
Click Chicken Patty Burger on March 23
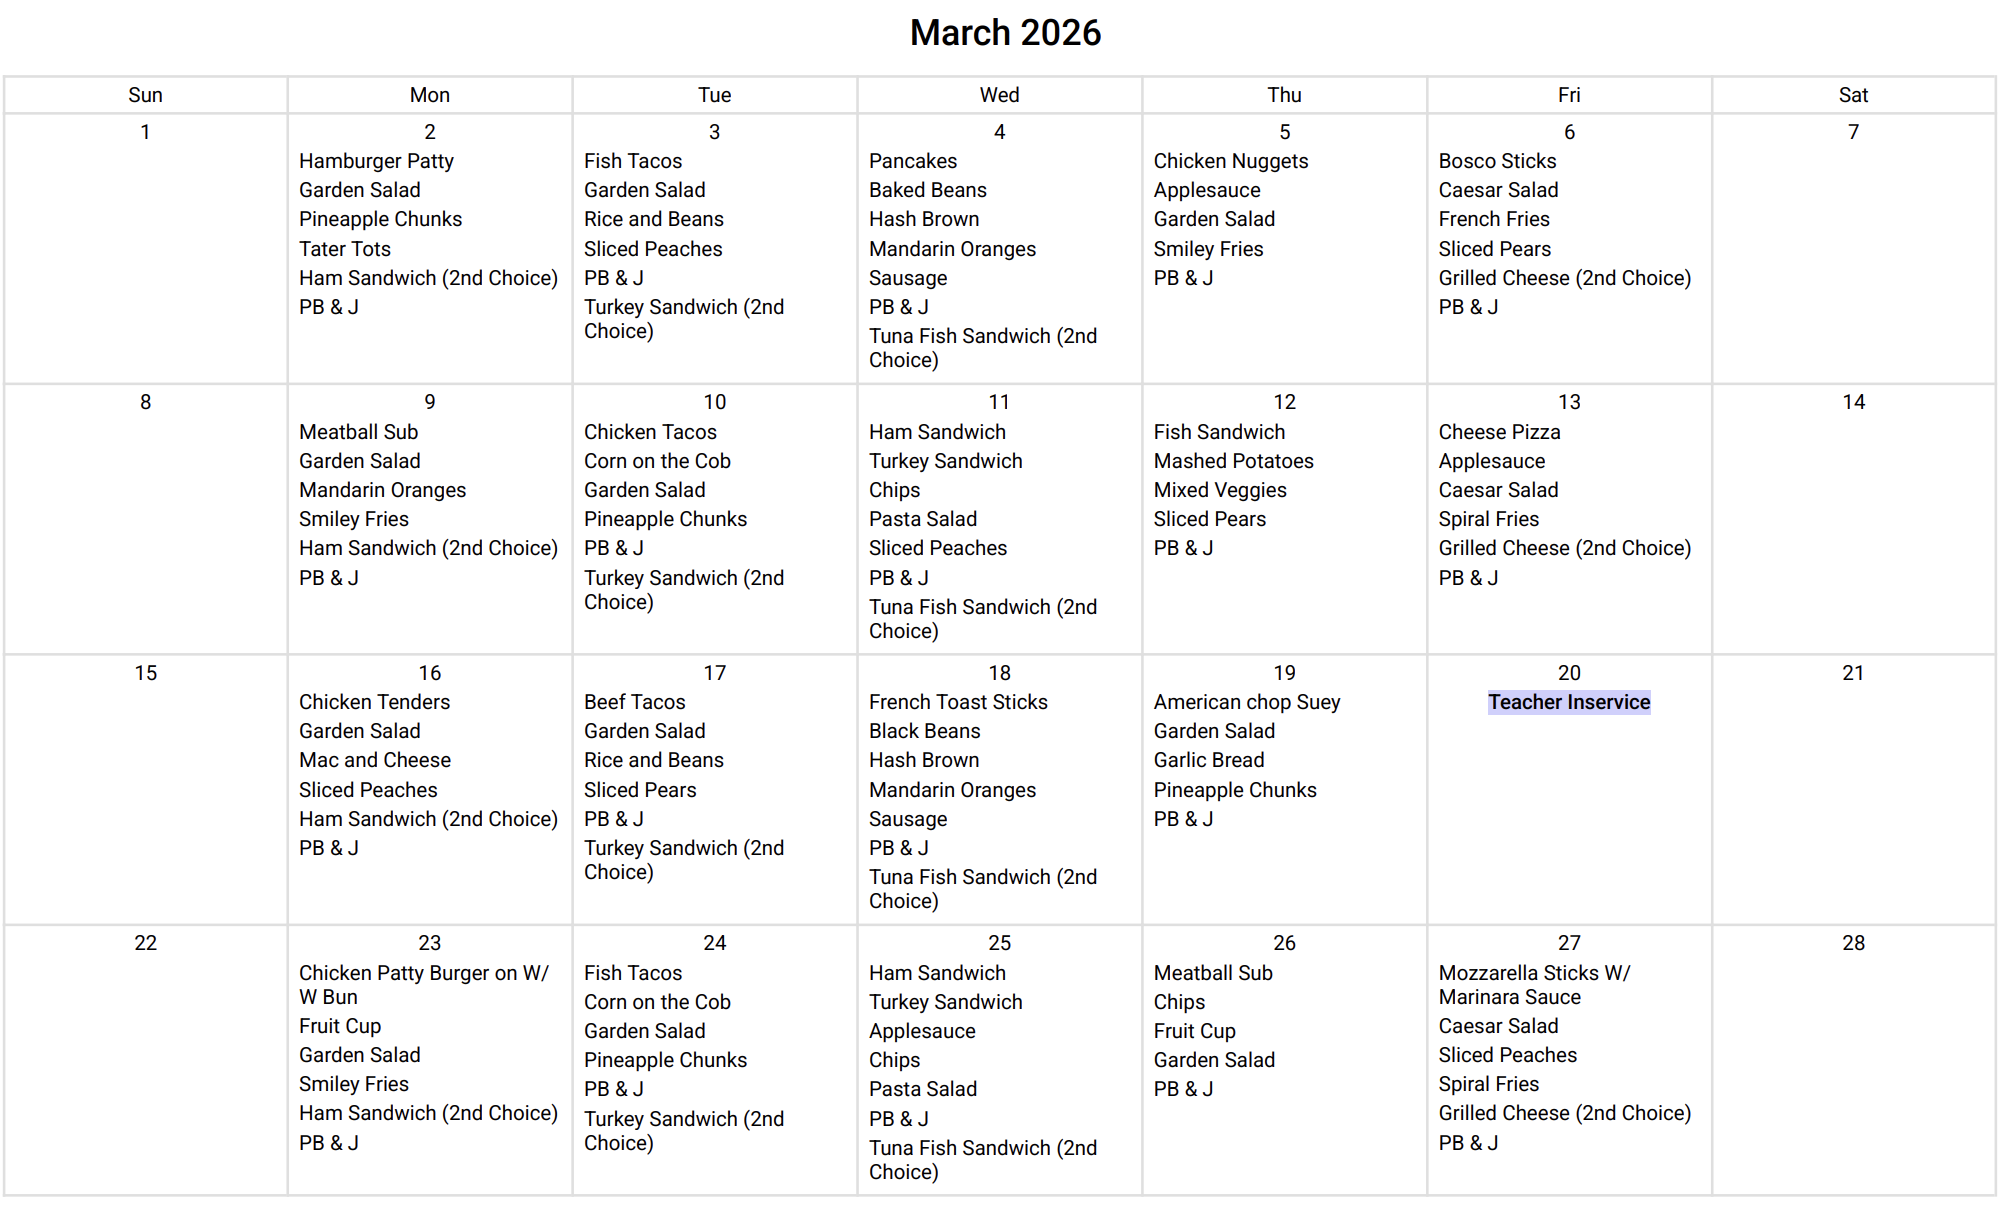(423, 984)
